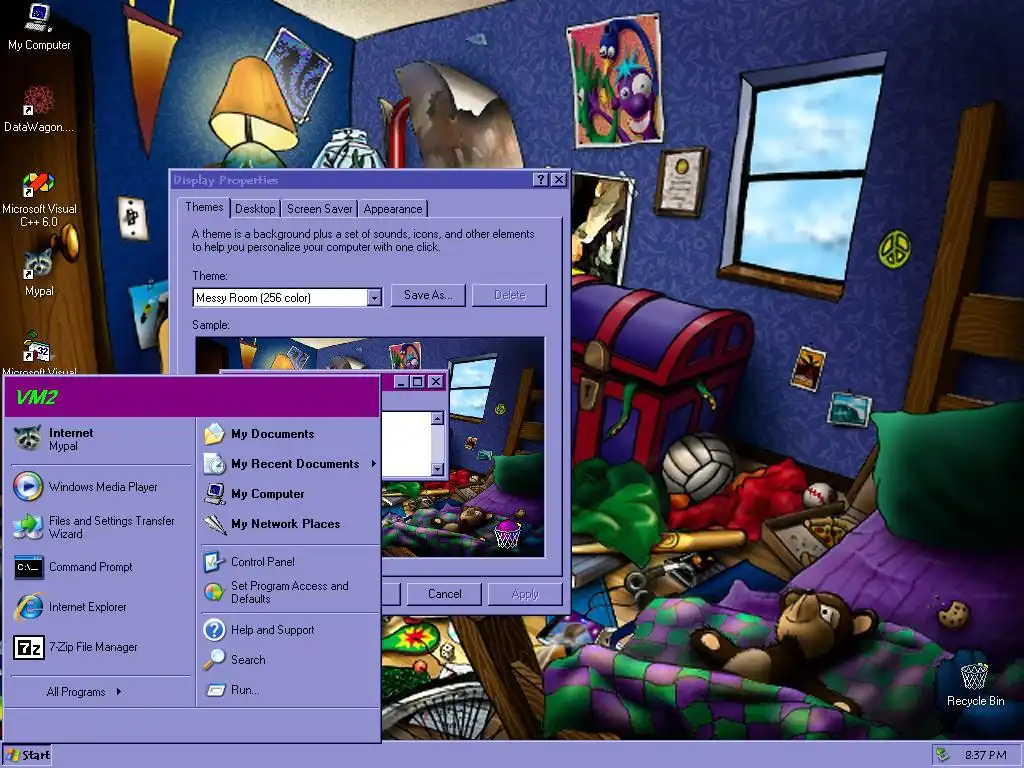Open the Theme dropdown list

click(374, 298)
